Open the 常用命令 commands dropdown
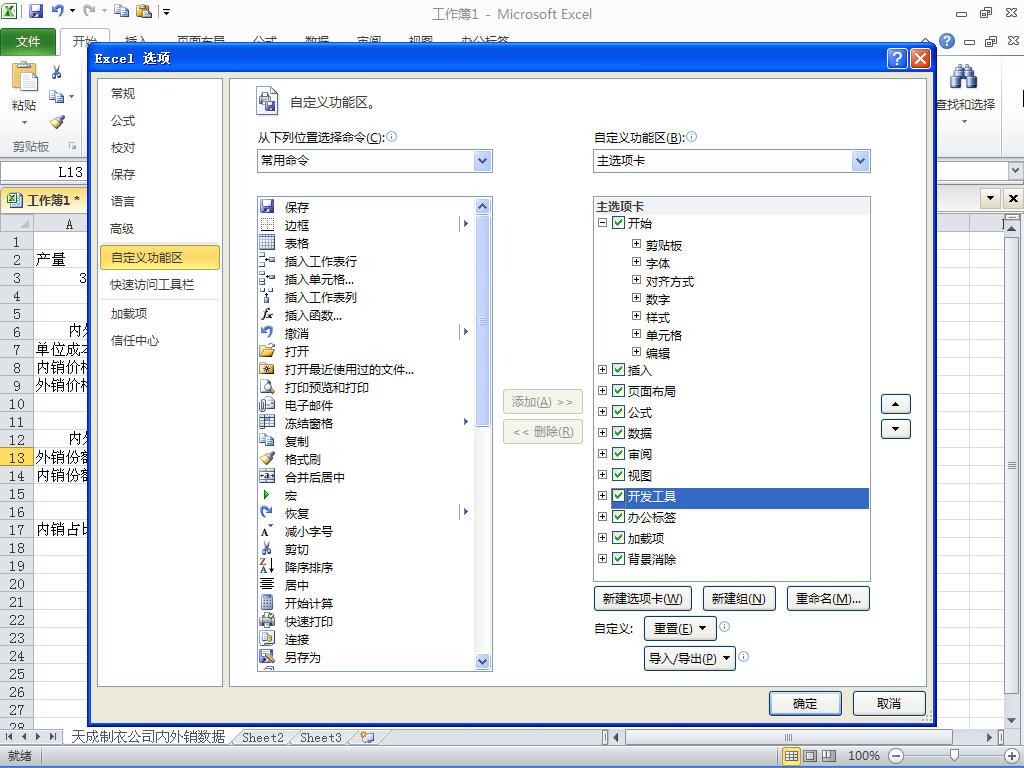The image size is (1024, 768). [x=482, y=161]
